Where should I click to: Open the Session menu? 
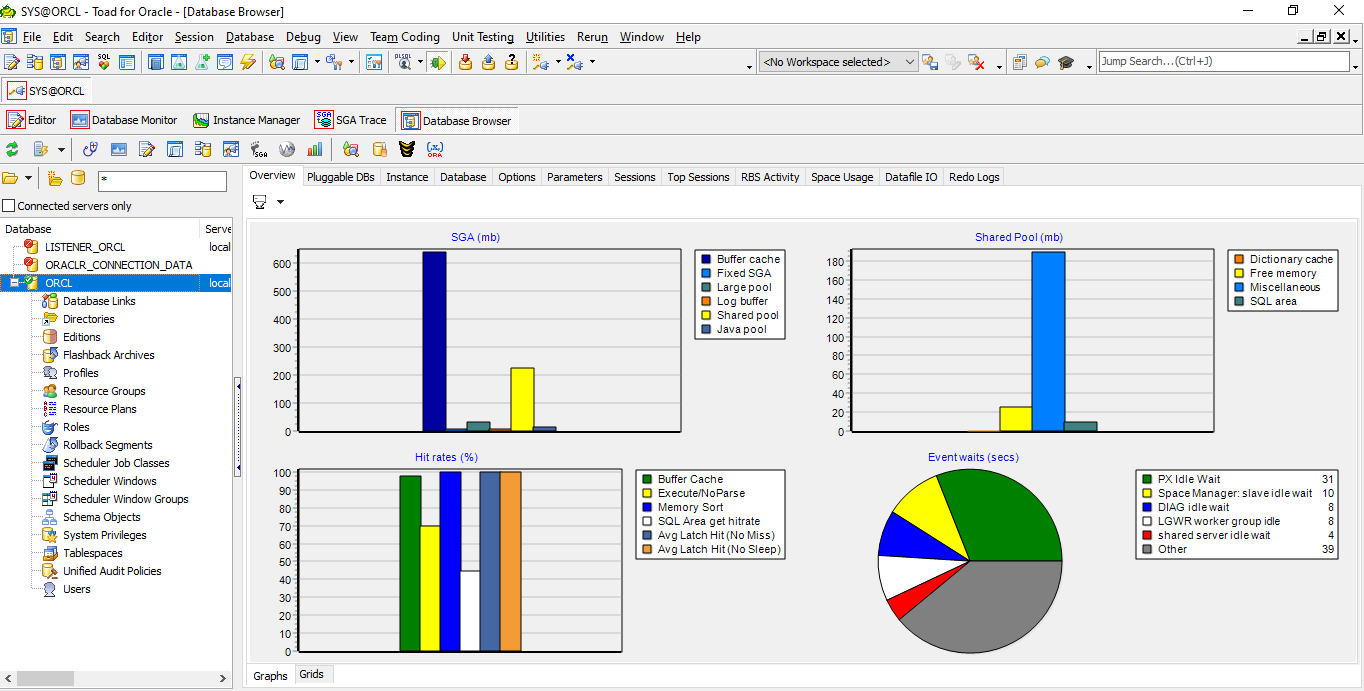(194, 37)
